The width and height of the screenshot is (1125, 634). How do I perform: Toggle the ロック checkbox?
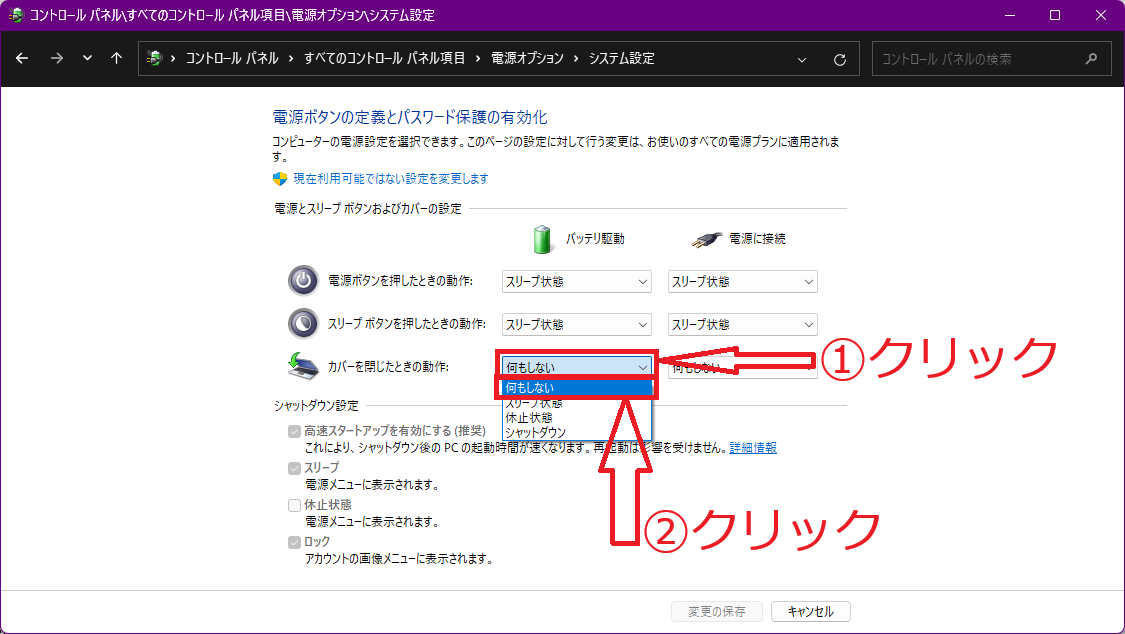294,541
